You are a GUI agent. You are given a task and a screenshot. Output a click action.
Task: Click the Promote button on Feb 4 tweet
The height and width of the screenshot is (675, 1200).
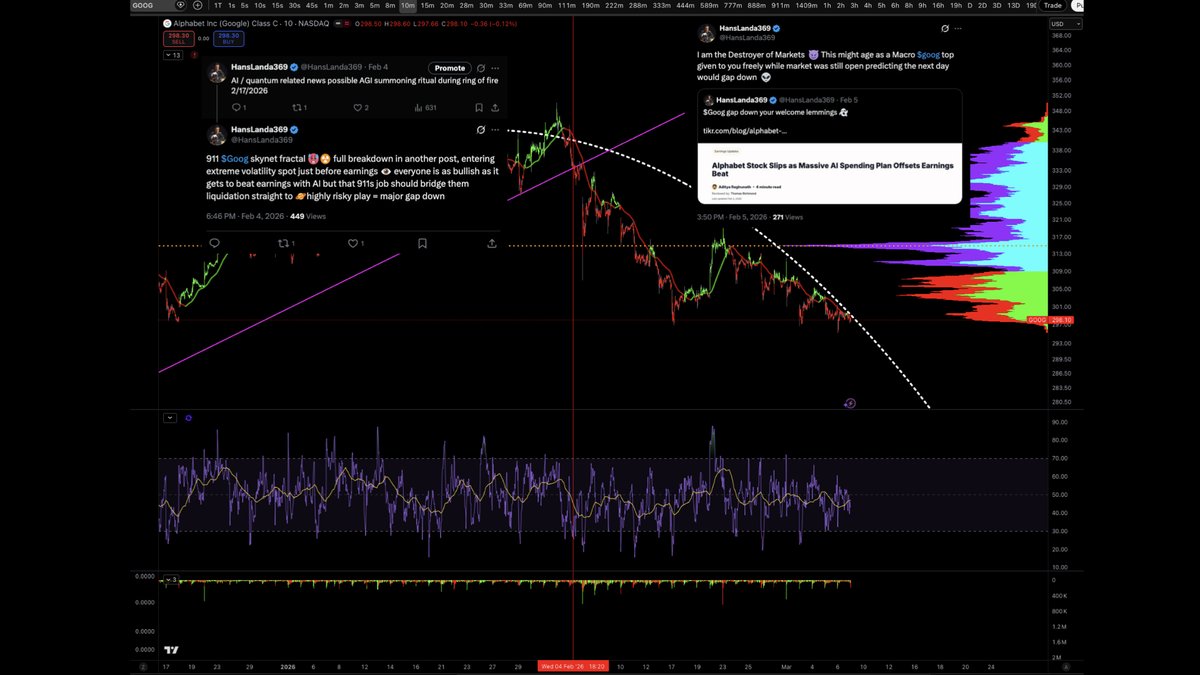tap(449, 68)
